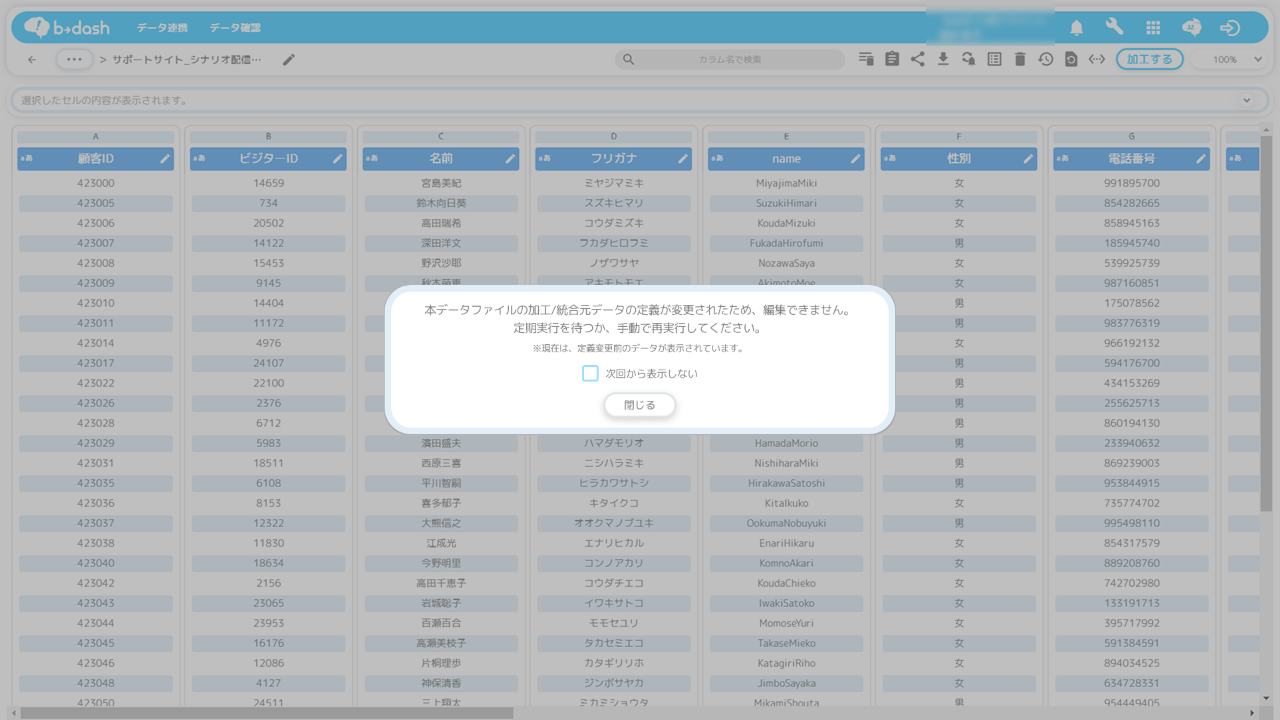This screenshot has height=720, width=1280.
Task: Open the wrench settings icon
Action: coord(1114,28)
